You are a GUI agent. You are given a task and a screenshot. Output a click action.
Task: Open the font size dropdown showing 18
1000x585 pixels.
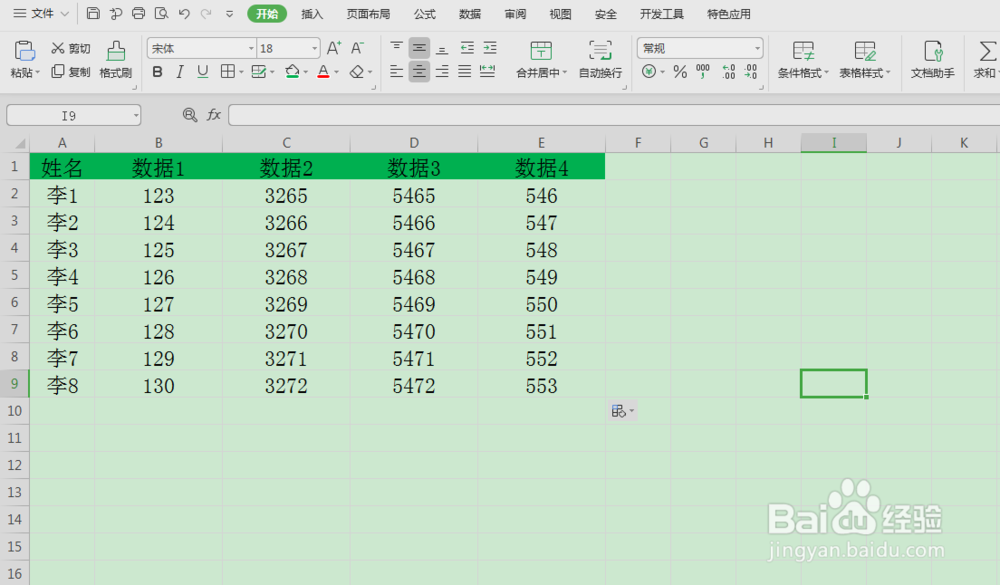click(x=314, y=48)
